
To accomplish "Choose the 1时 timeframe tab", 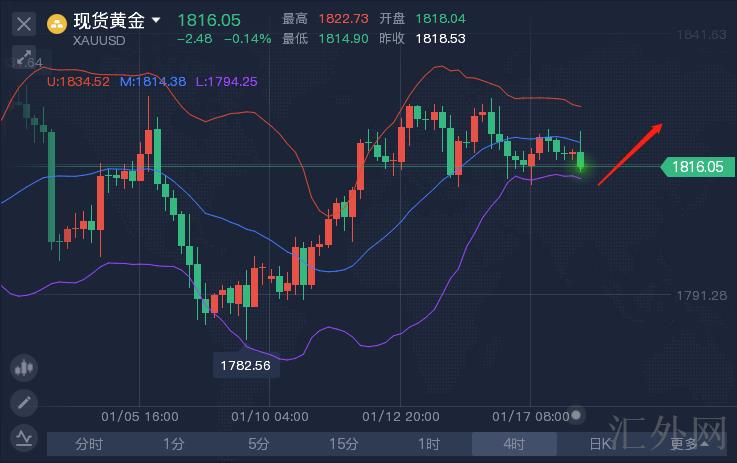I will [428, 444].
